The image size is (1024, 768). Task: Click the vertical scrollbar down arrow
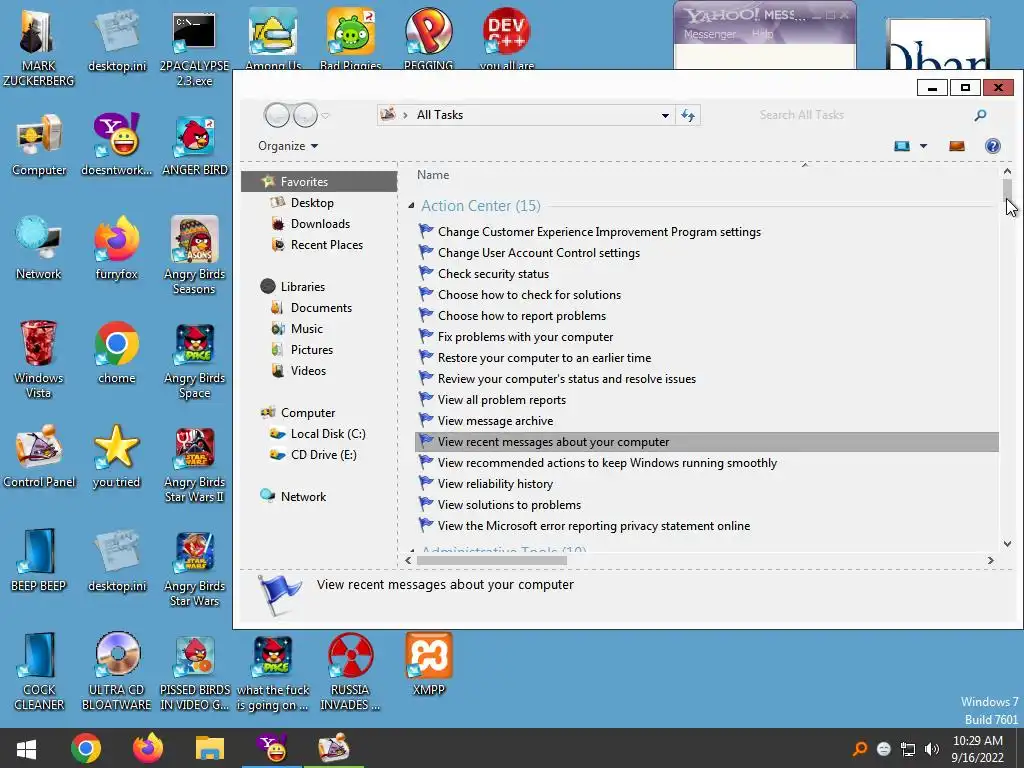tap(1007, 543)
